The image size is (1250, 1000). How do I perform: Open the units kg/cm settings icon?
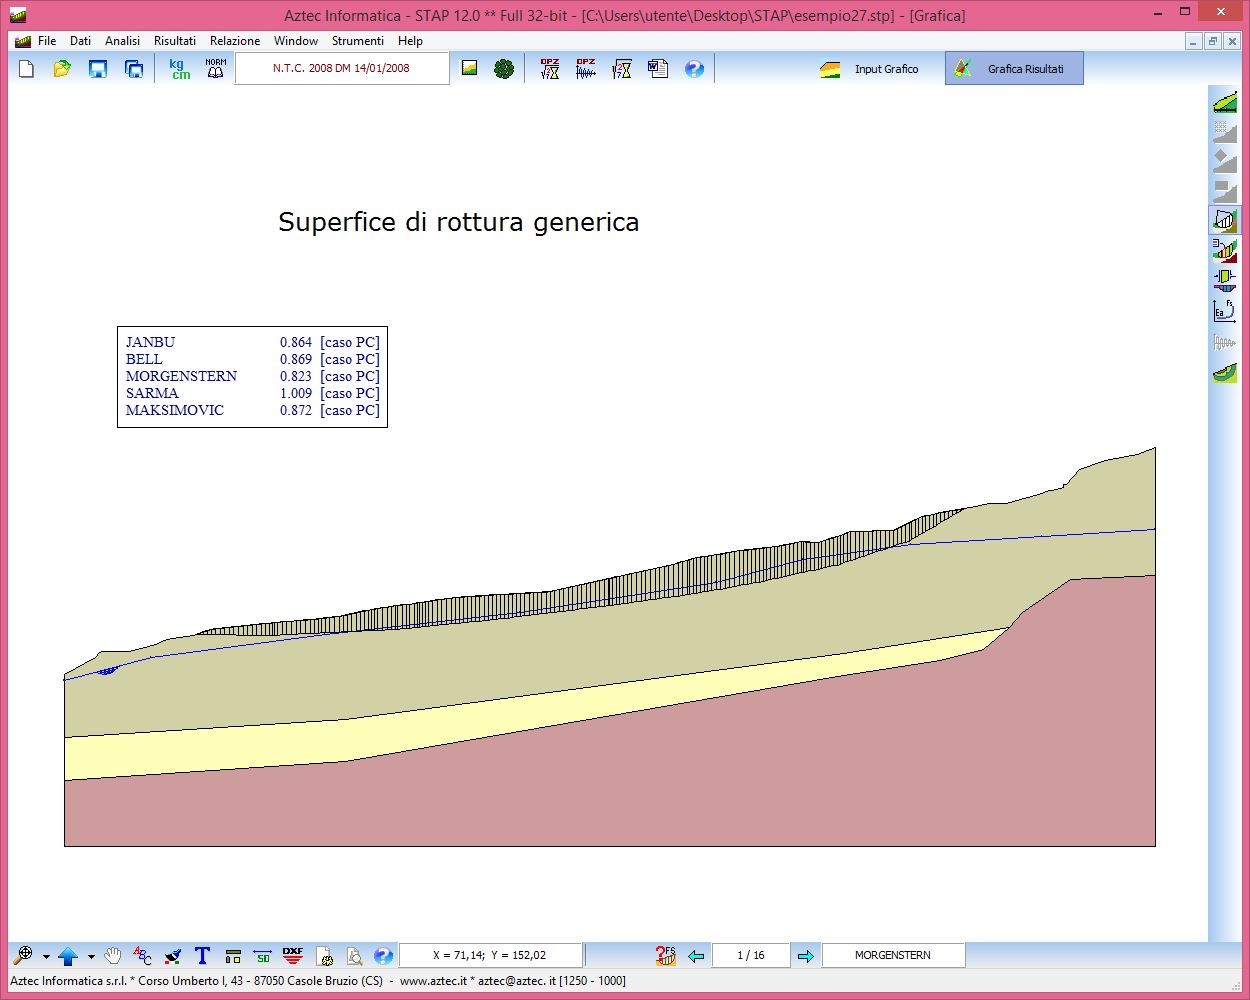point(179,69)
